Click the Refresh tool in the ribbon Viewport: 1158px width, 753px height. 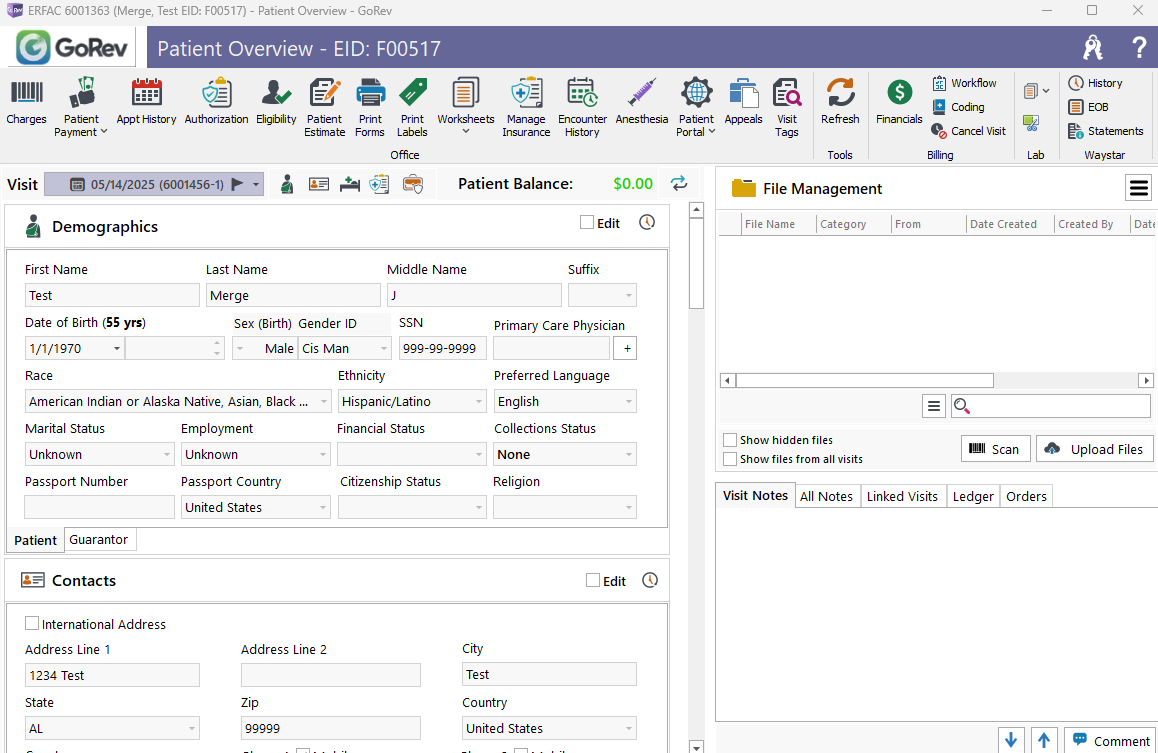pyautogui.click(x=840, y=101)
